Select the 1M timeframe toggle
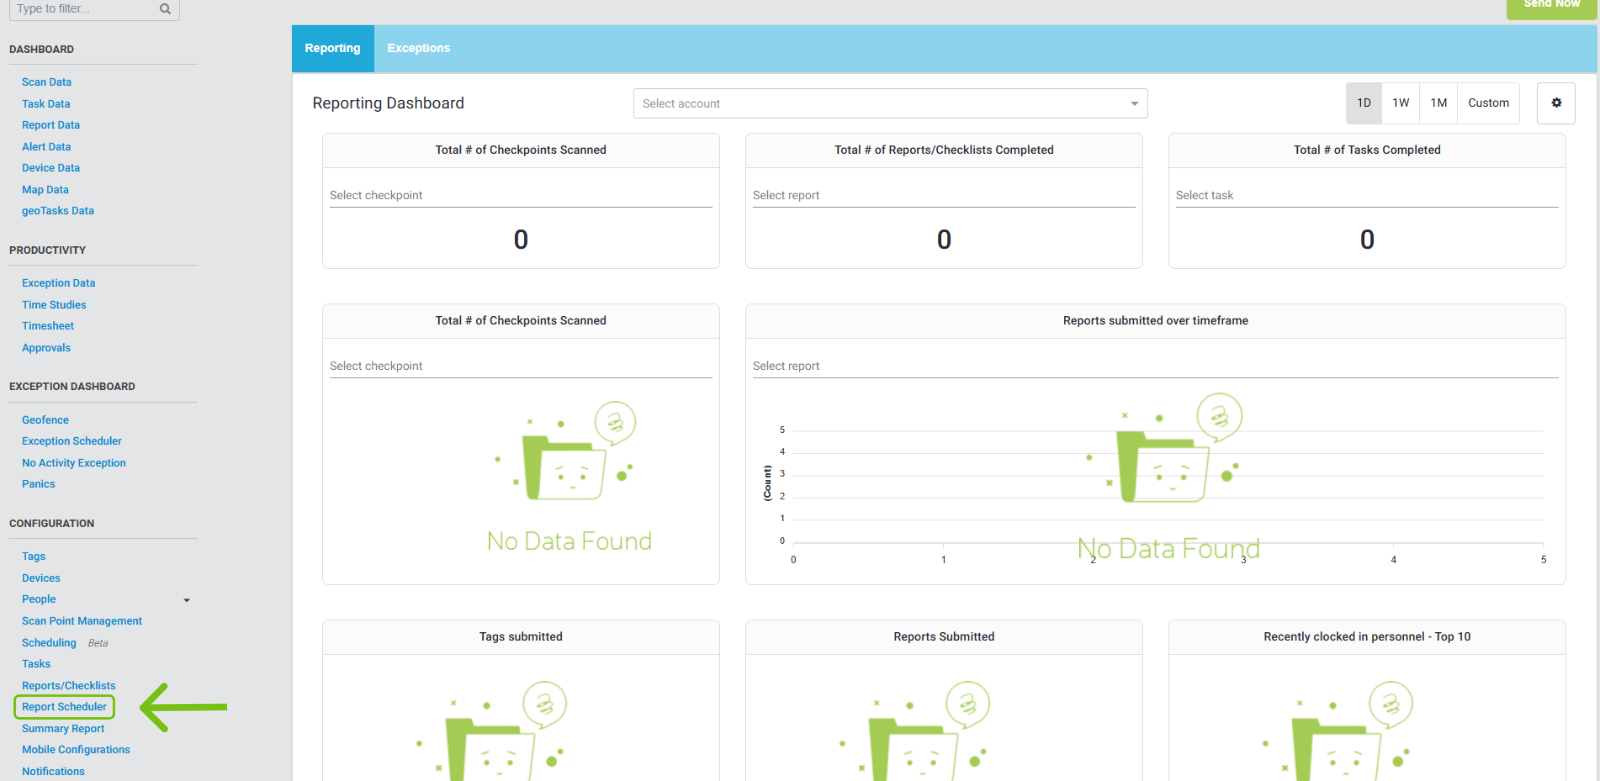1600x781 pixels. point(1438,103)
